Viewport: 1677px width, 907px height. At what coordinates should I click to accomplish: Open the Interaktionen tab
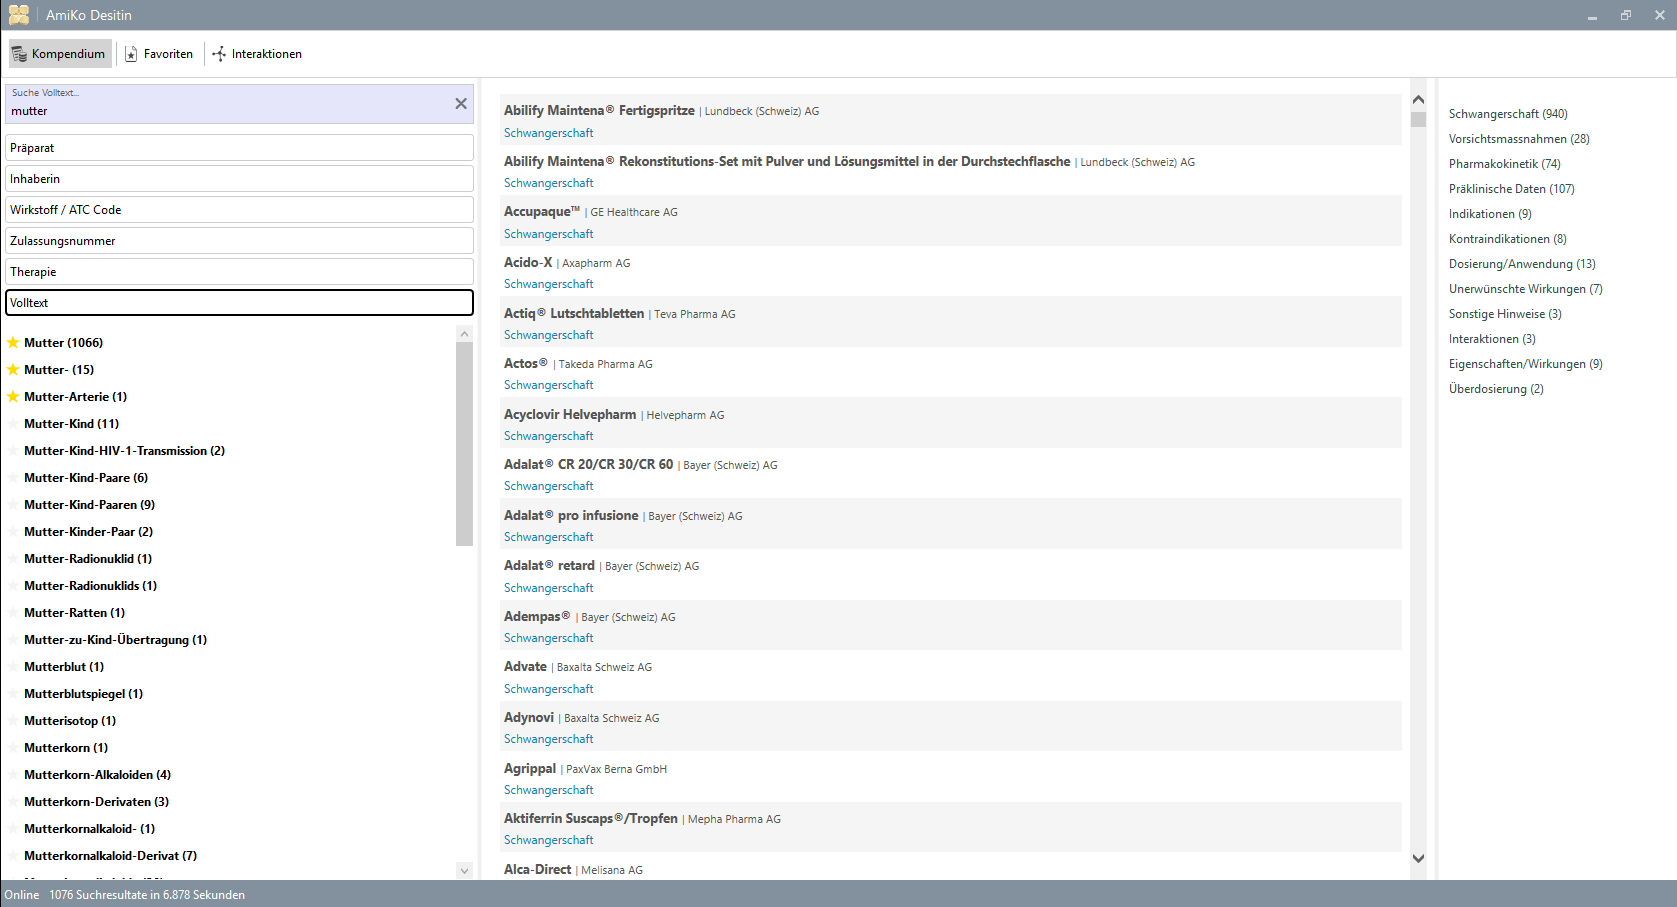[x=257, y=53]
